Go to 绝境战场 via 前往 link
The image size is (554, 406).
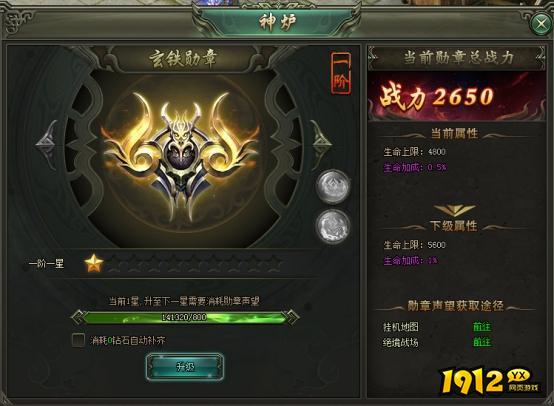click(x=482, y=342)
